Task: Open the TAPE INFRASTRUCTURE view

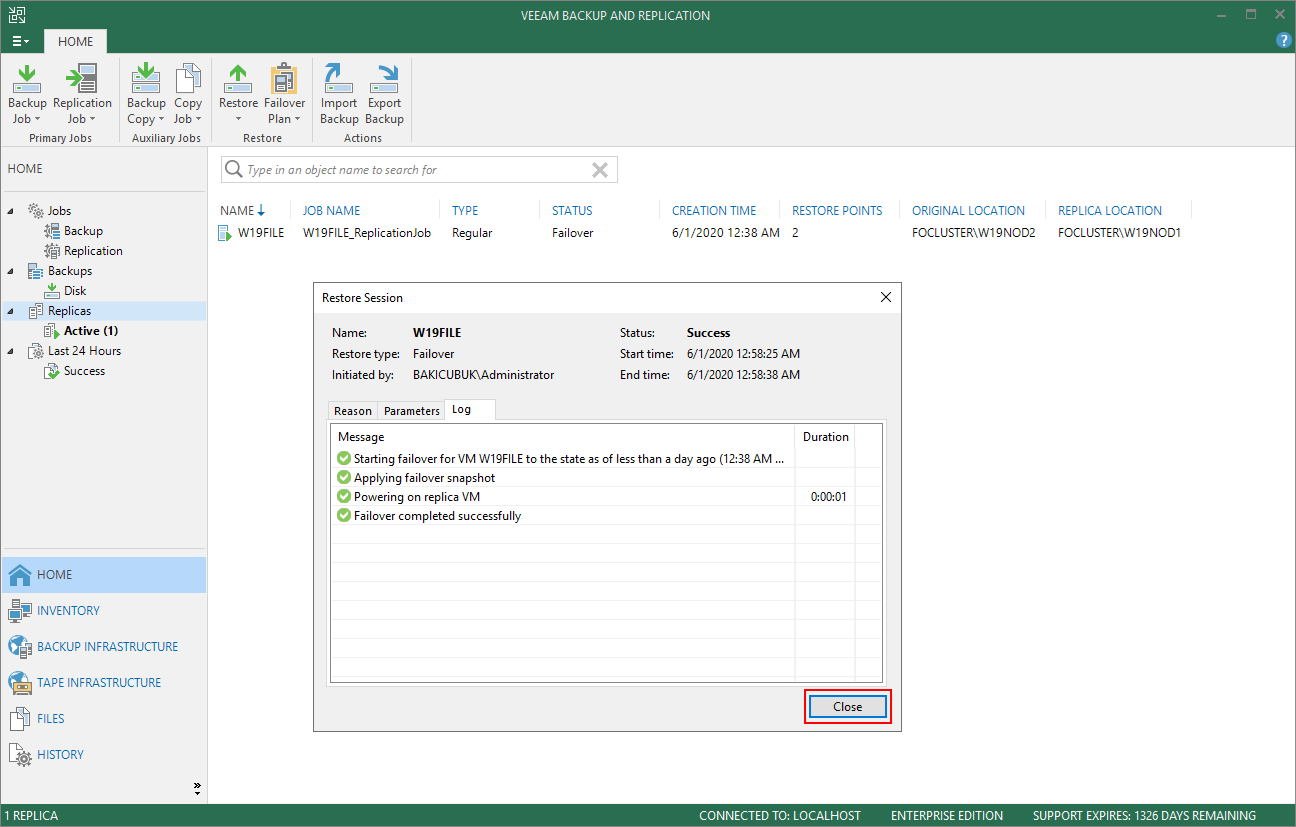Action: (x=104, y=683)
